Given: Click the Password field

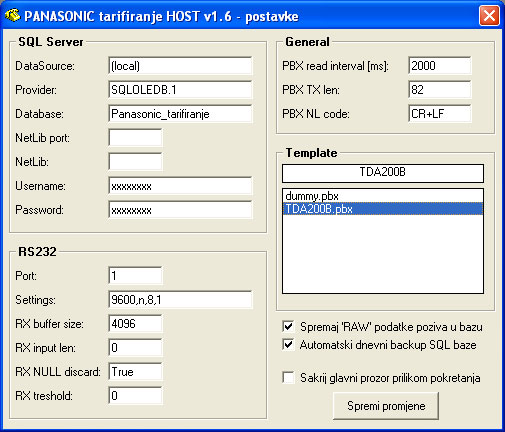Looking at the screenshot, I should (x=180, y=210).
